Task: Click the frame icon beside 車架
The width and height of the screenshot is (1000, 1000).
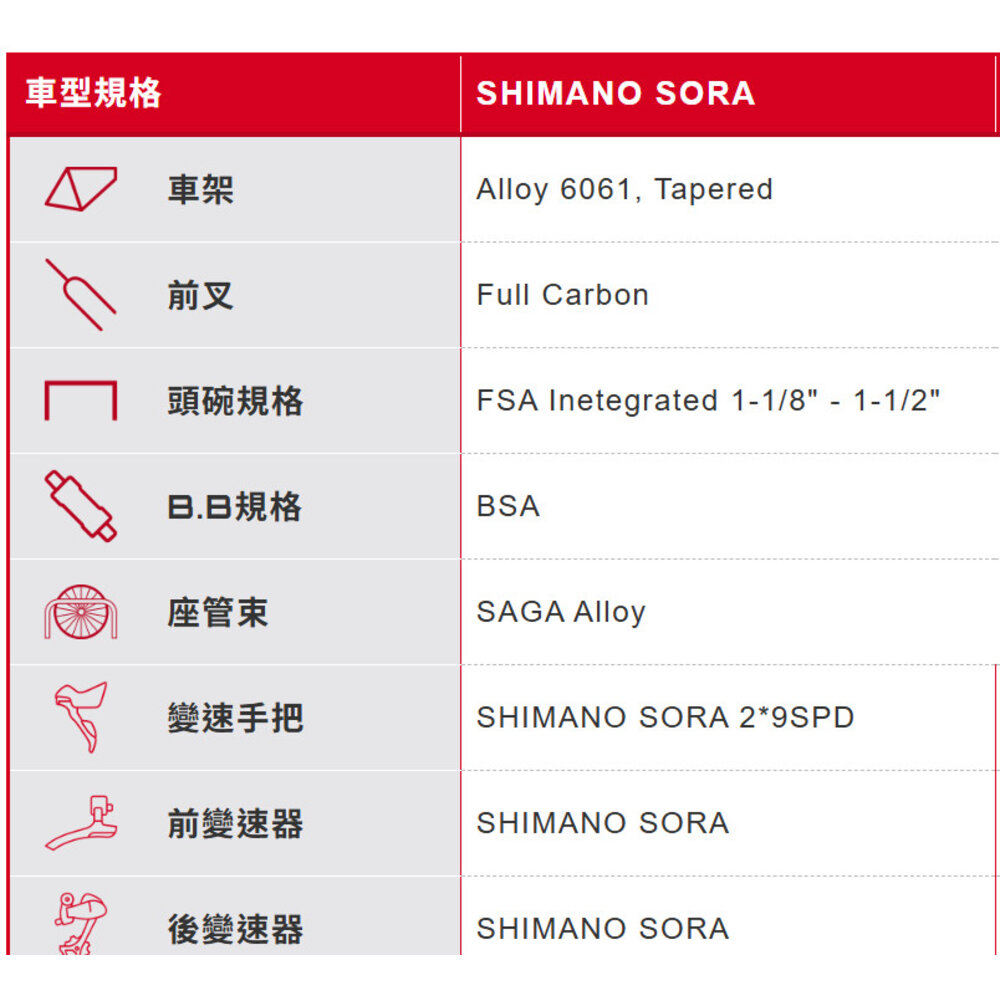Action: coord(80,189)
